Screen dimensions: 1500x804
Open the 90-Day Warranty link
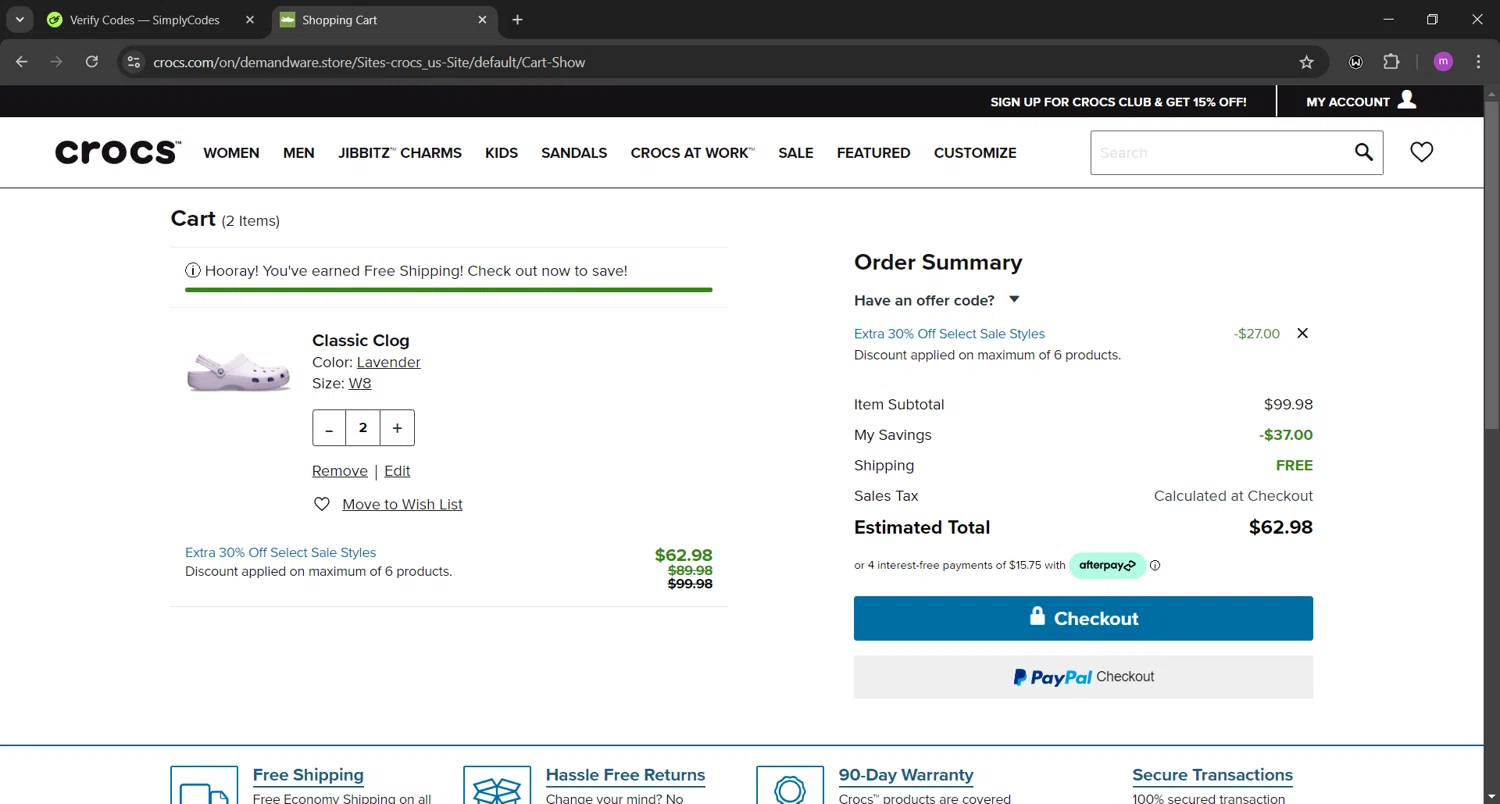click(x=906, y=775)
